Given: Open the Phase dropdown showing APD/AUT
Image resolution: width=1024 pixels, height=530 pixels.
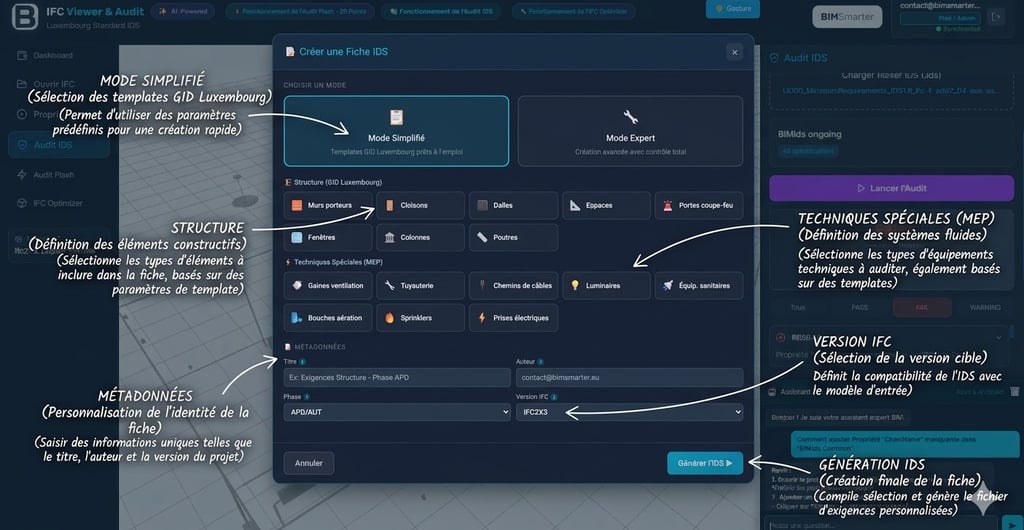Looking at the screenshot, I should [x=397, y=412].
